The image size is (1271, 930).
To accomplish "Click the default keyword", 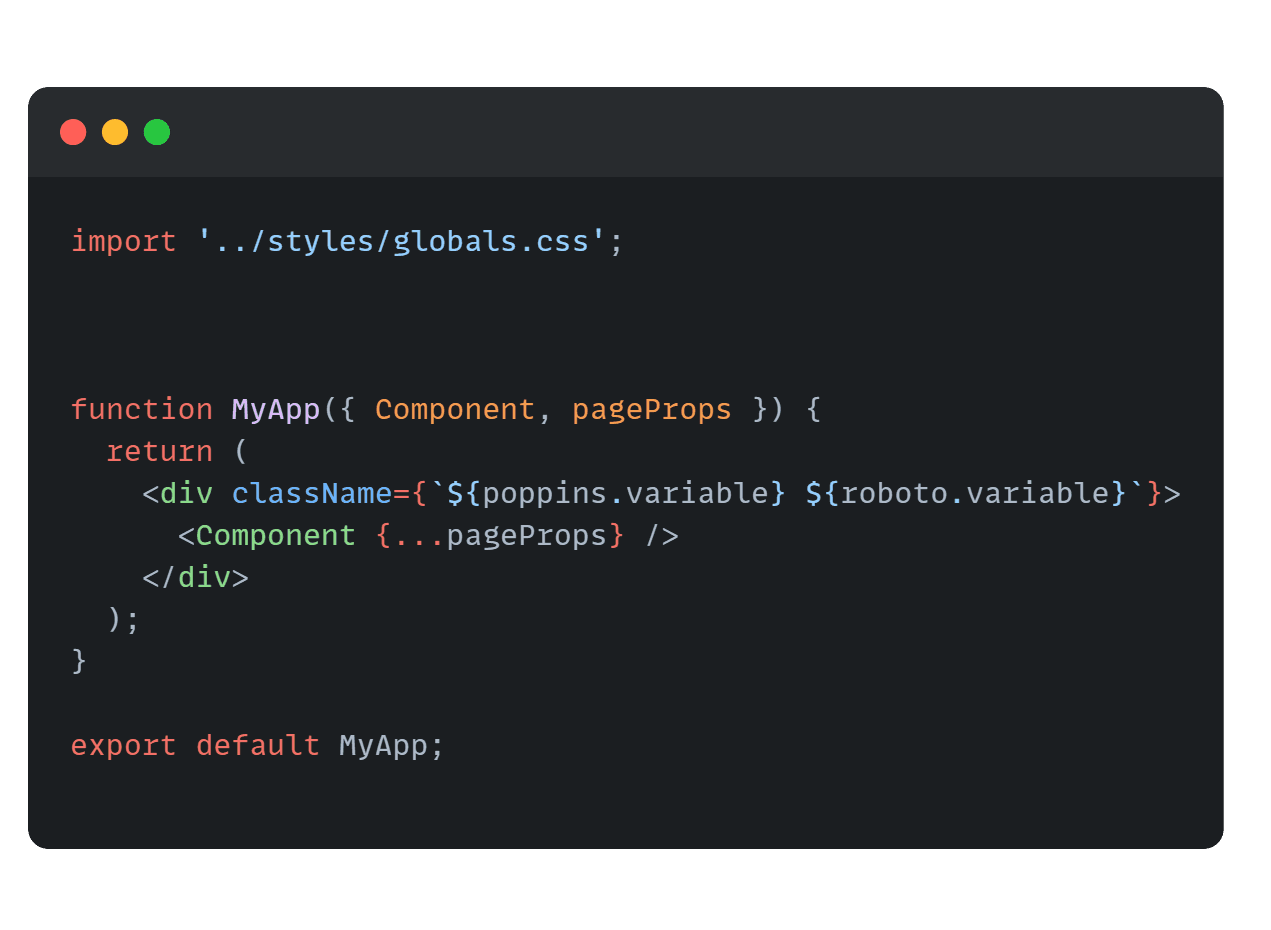I will (x=258, y=745).
